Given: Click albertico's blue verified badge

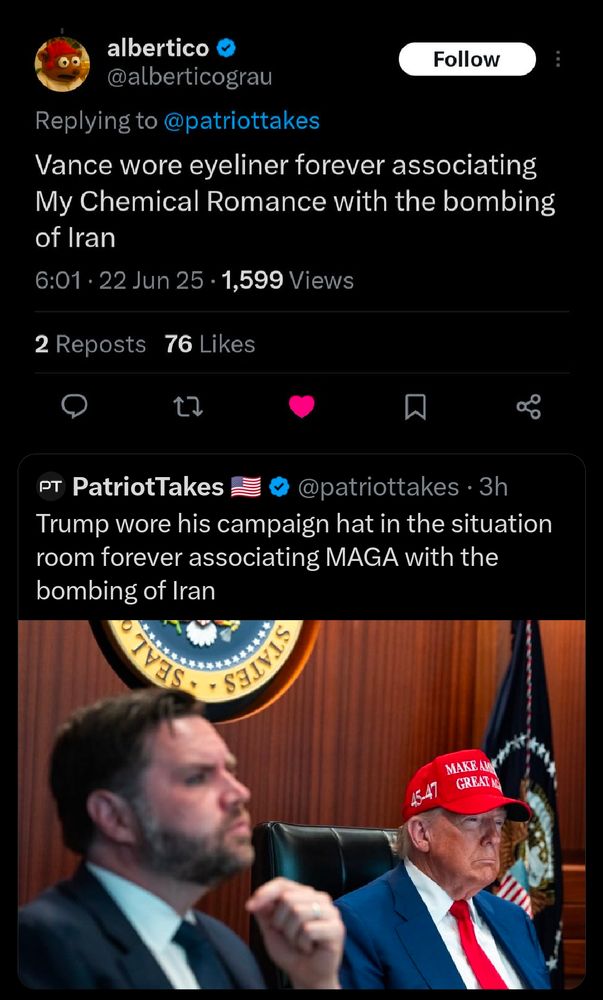Looking at the screenshot, I should point(228,48).
